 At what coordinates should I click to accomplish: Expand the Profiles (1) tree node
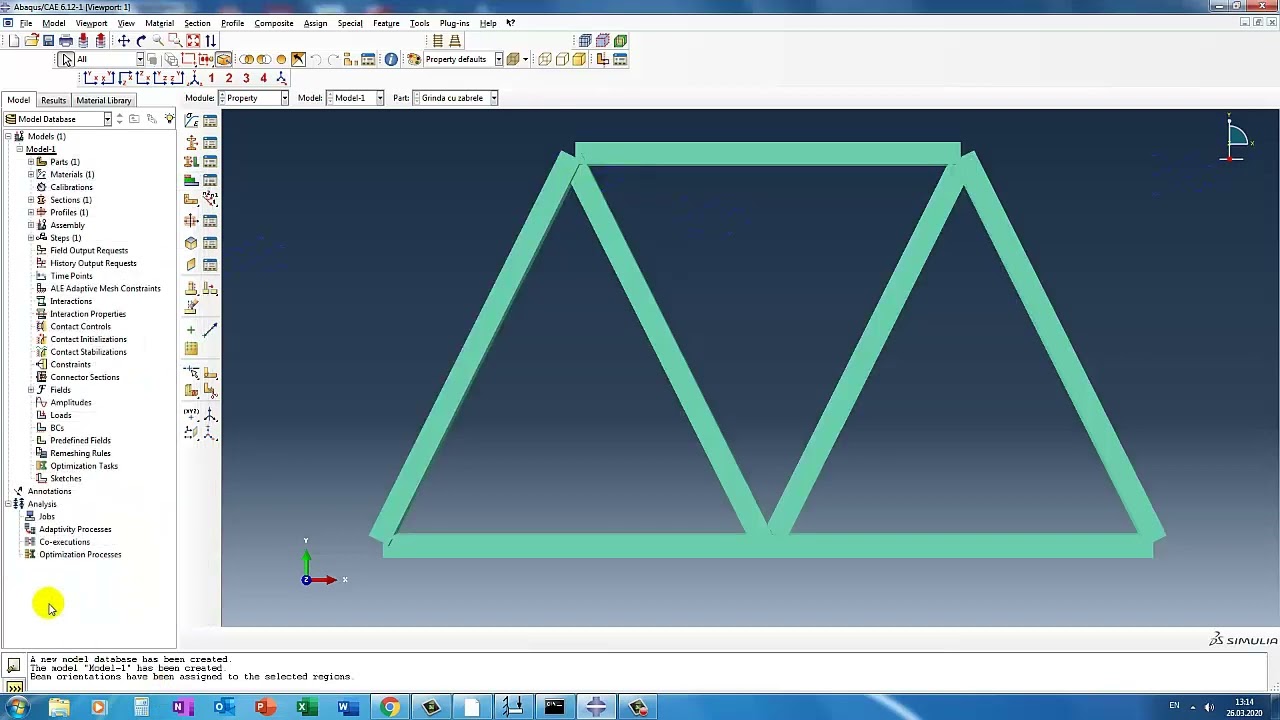(x=31, y=212)
